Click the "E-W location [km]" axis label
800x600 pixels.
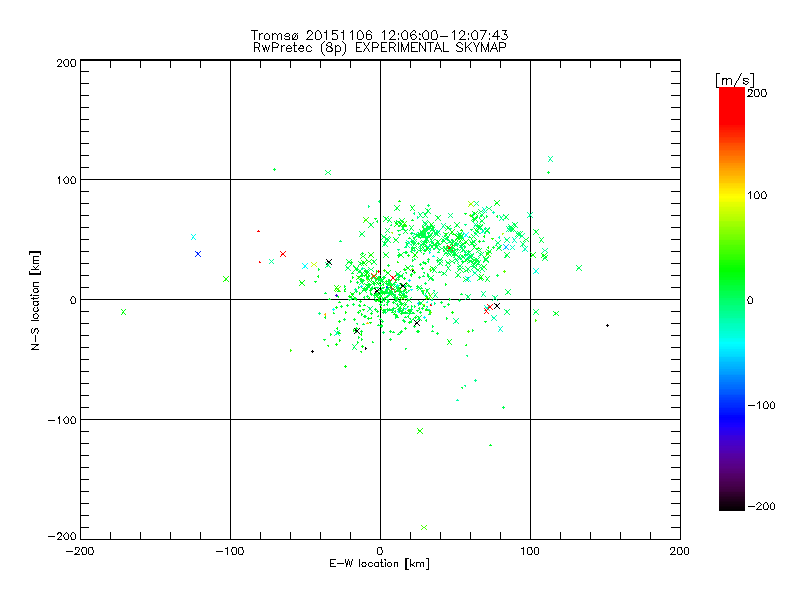(379, 564)
